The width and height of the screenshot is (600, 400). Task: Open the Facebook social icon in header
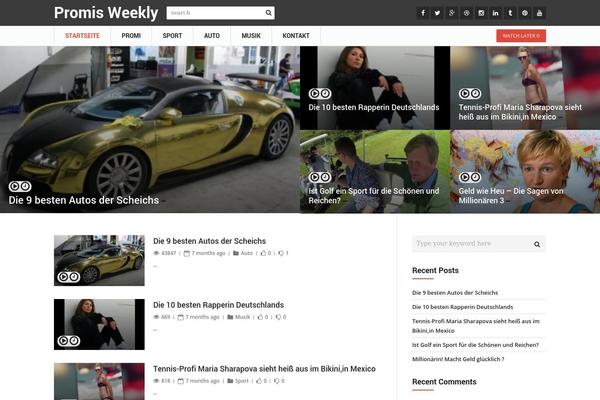(423, 13)
